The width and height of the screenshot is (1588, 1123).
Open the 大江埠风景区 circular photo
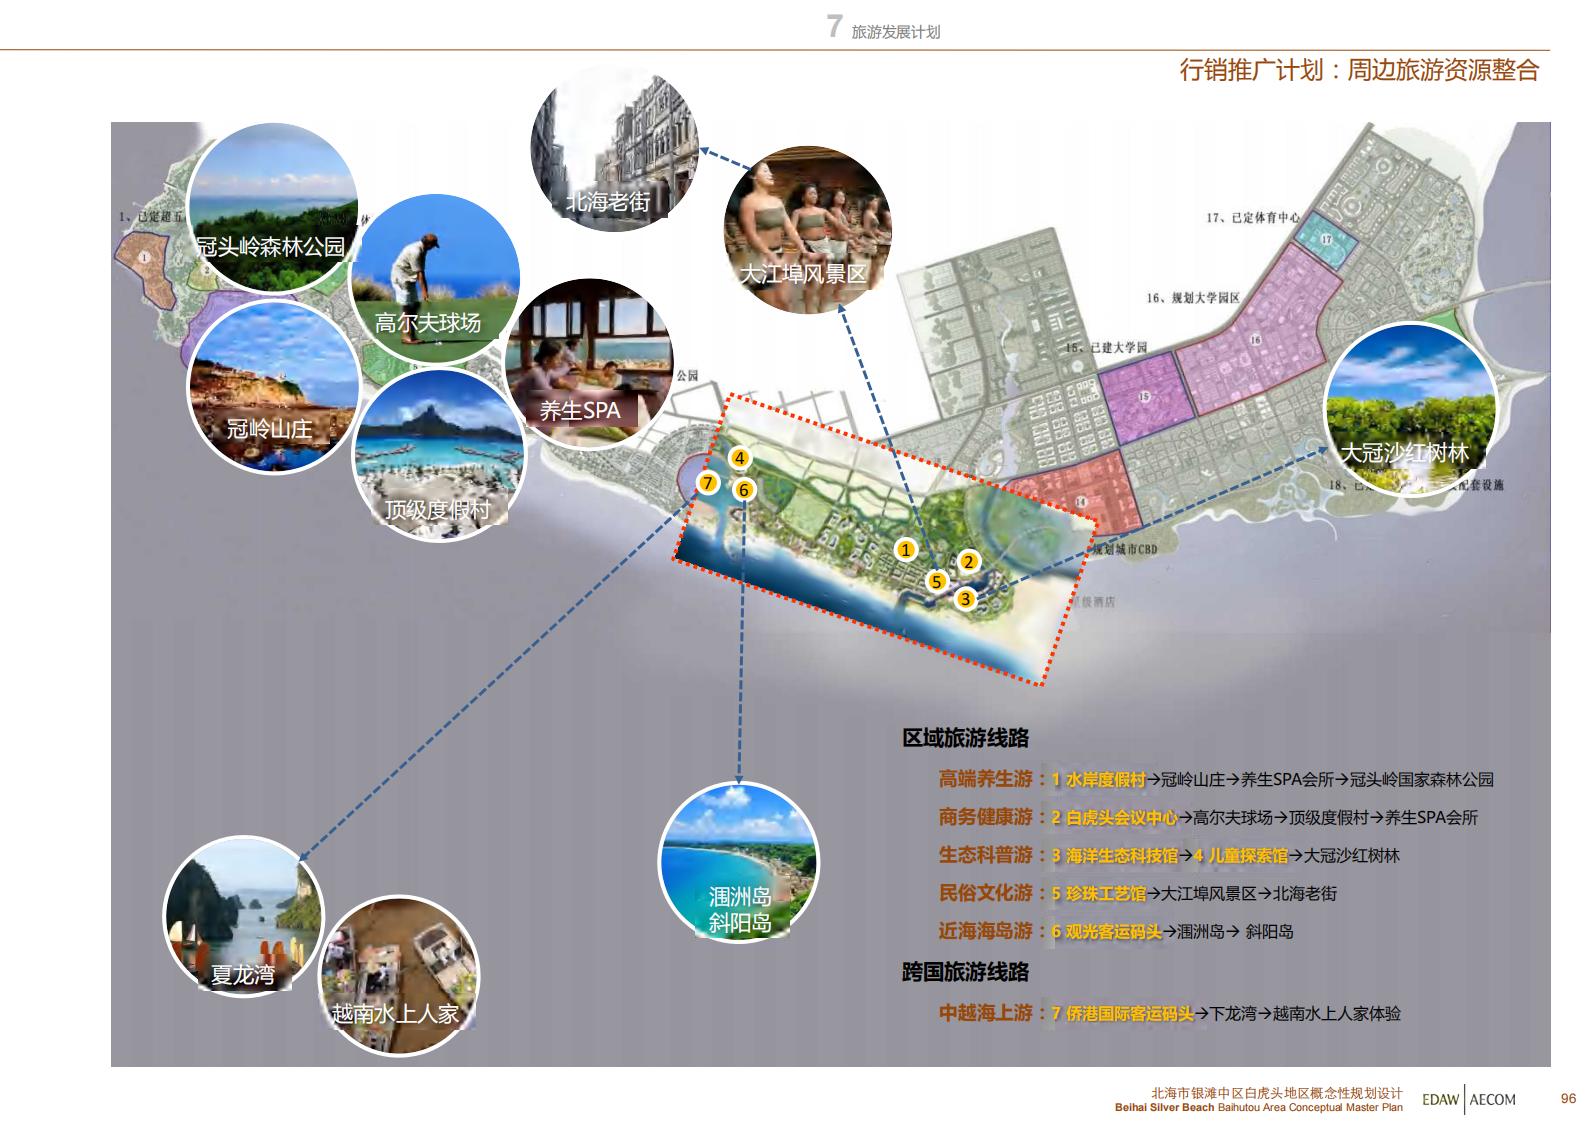pyautogui.click(x=807, y=230)
